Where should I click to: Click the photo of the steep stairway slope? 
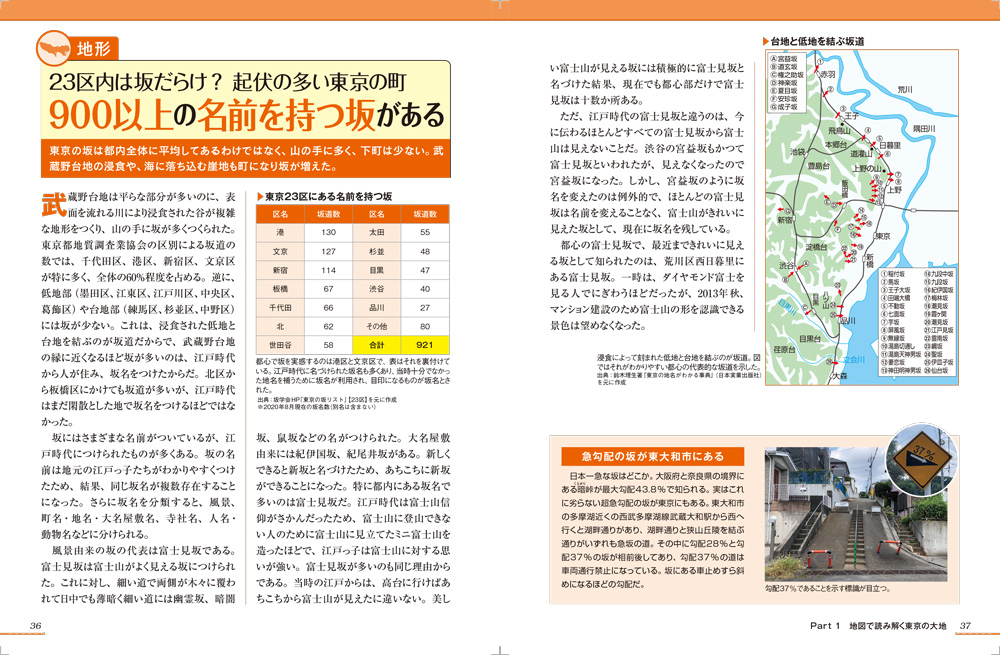pyautogui.click(x=855, y=515)
